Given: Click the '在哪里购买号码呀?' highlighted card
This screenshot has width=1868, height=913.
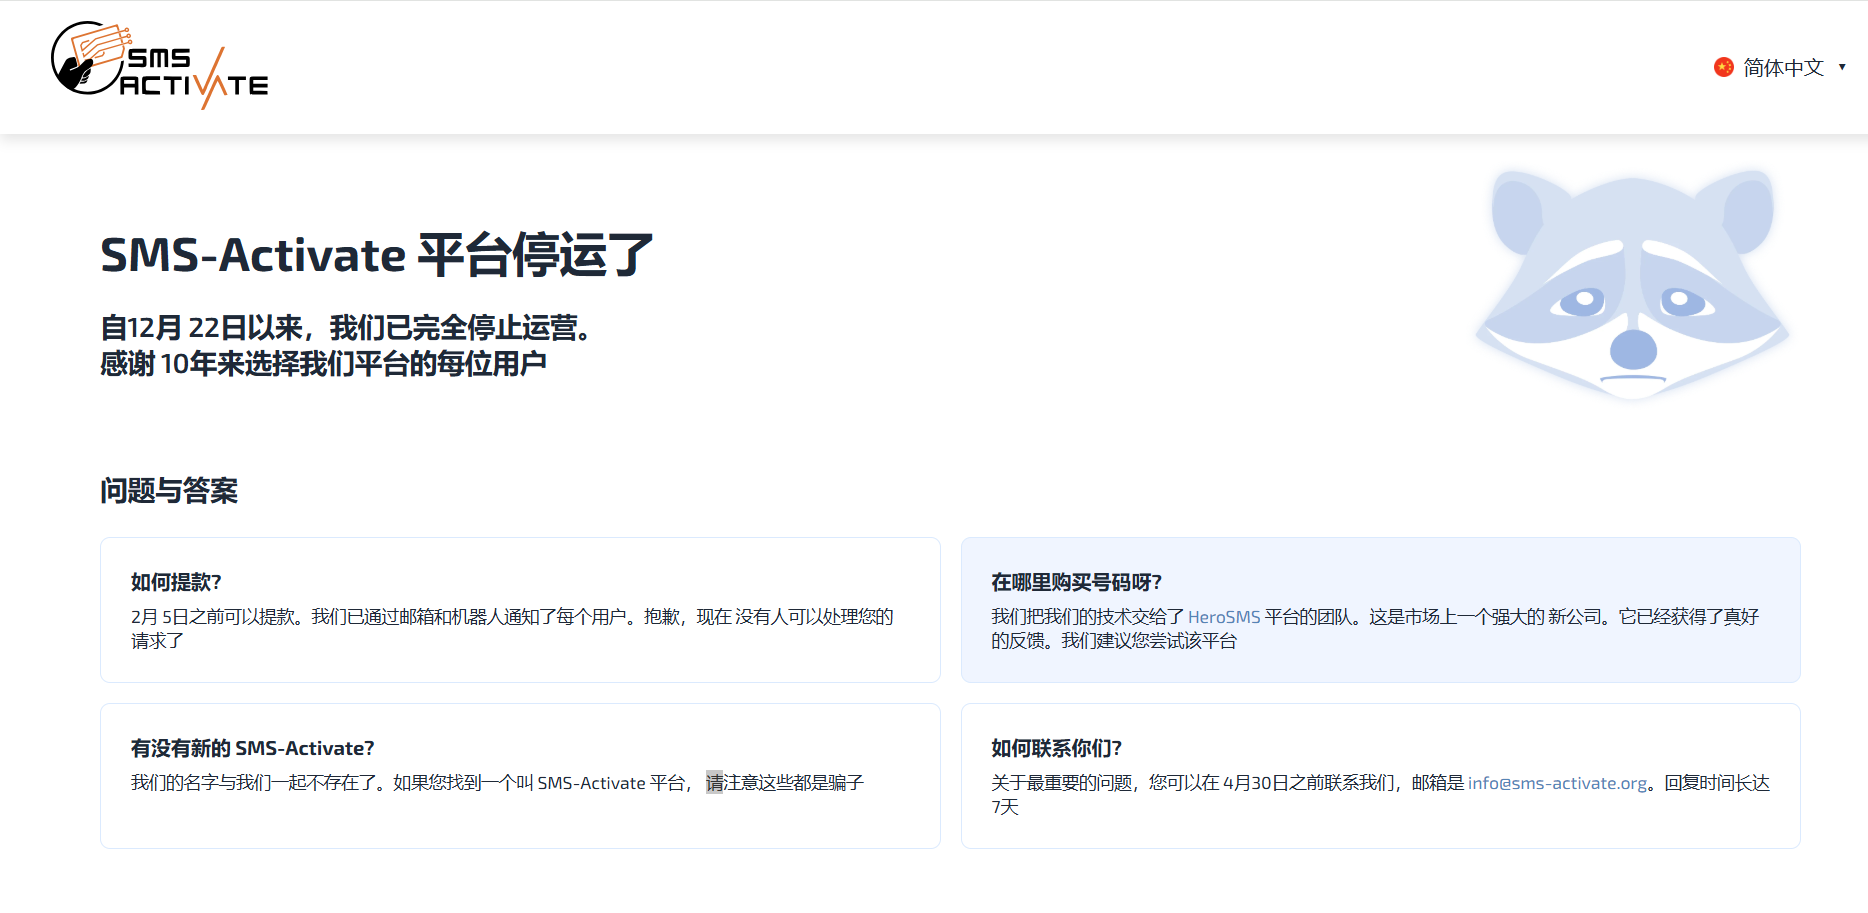Looking at the screenshot, I should (1380, 610).
